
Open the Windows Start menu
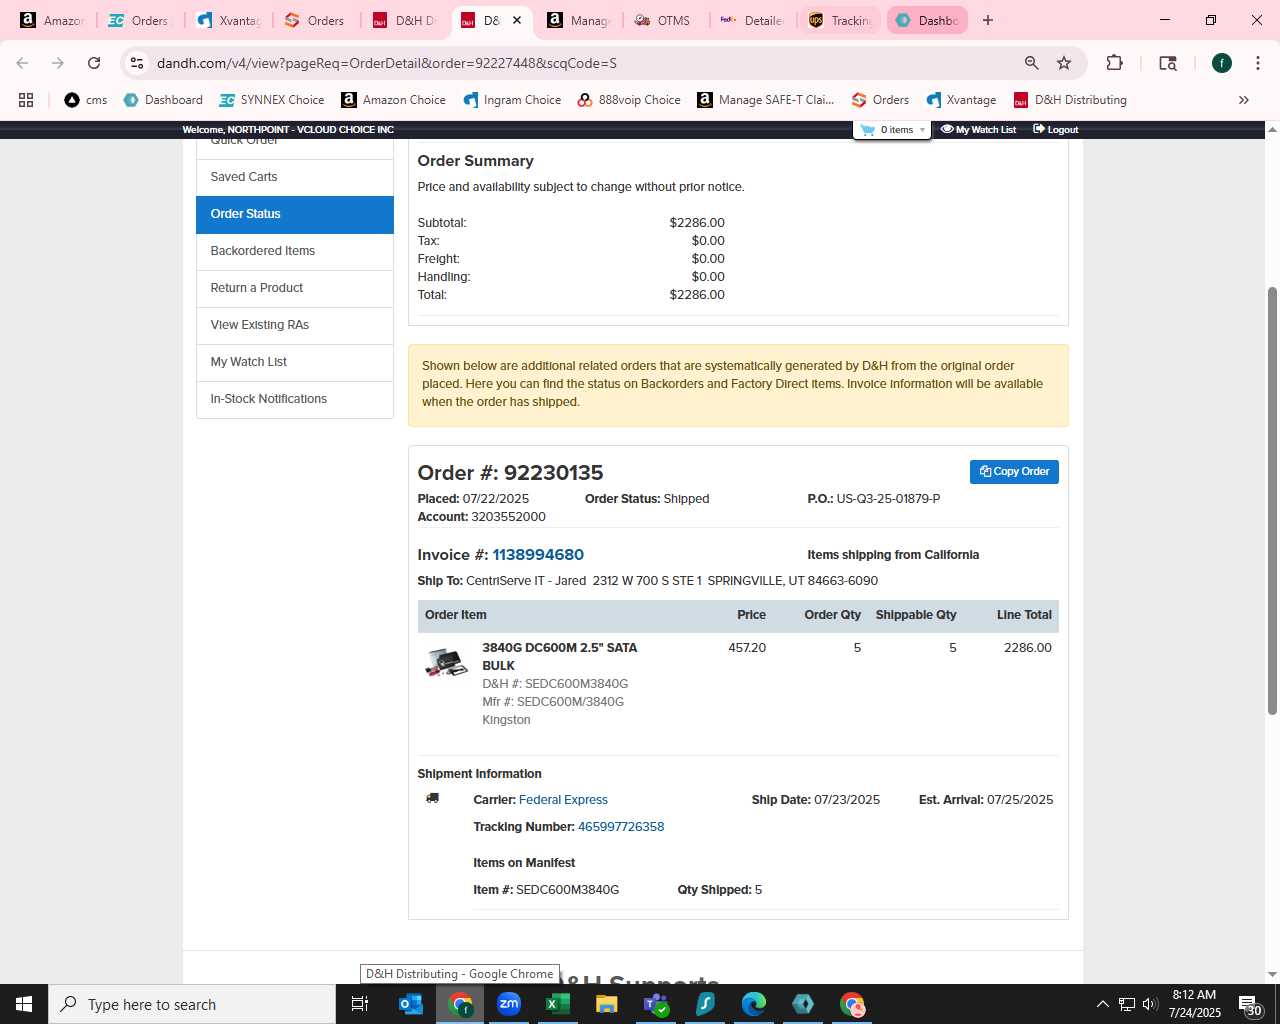pos(24,1004)
